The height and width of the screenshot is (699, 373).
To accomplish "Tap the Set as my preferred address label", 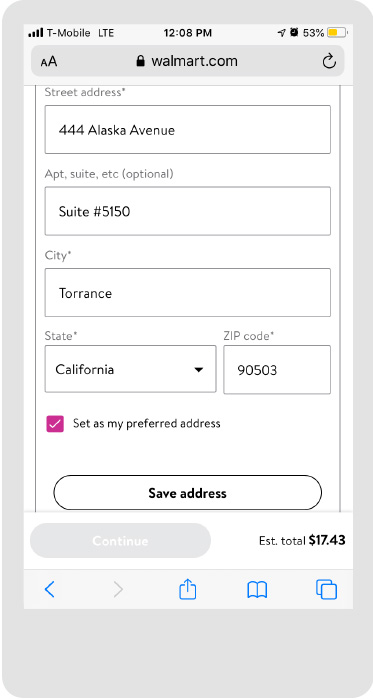I will coord(147,424).
